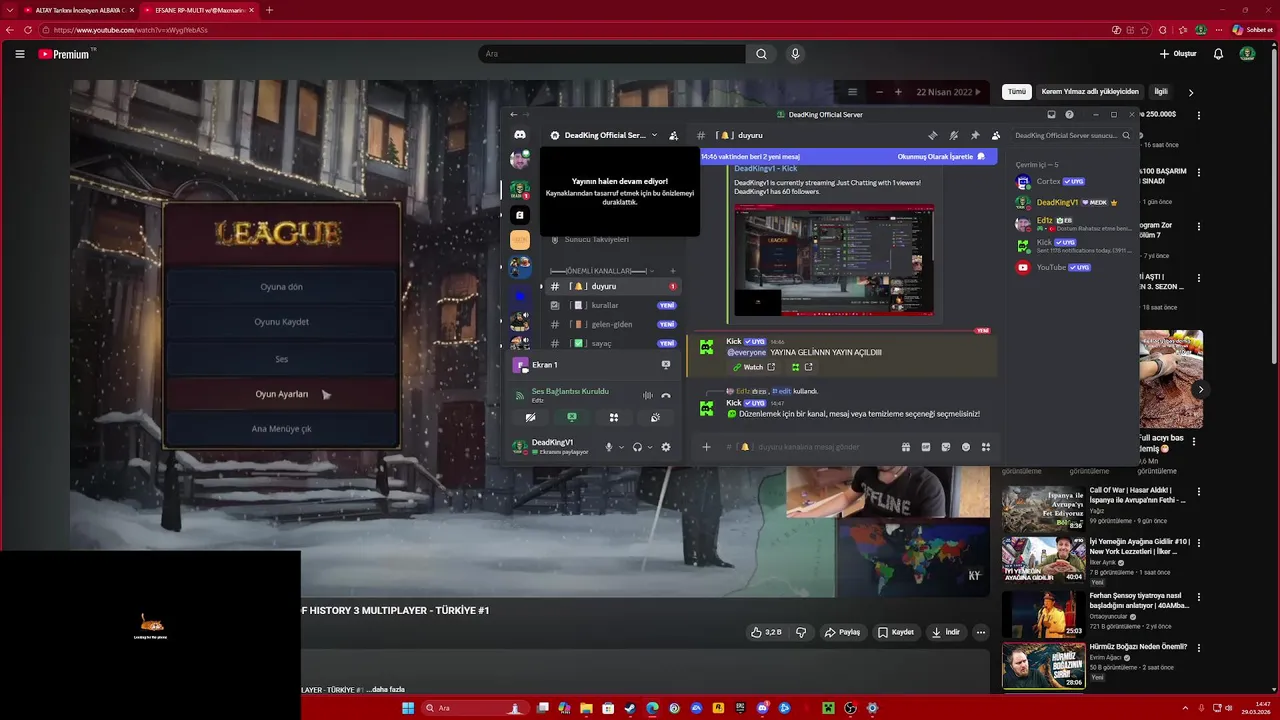The height and width of the screenshot is (720, 1280).
Task: Click the Paylaş share button
Action: (x=842, y=632)
